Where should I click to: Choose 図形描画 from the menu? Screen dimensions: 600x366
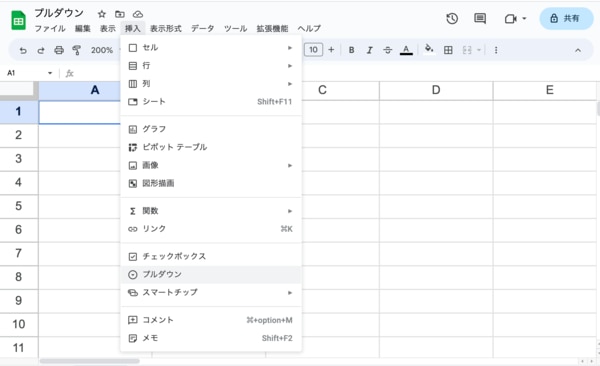[211, 183]
